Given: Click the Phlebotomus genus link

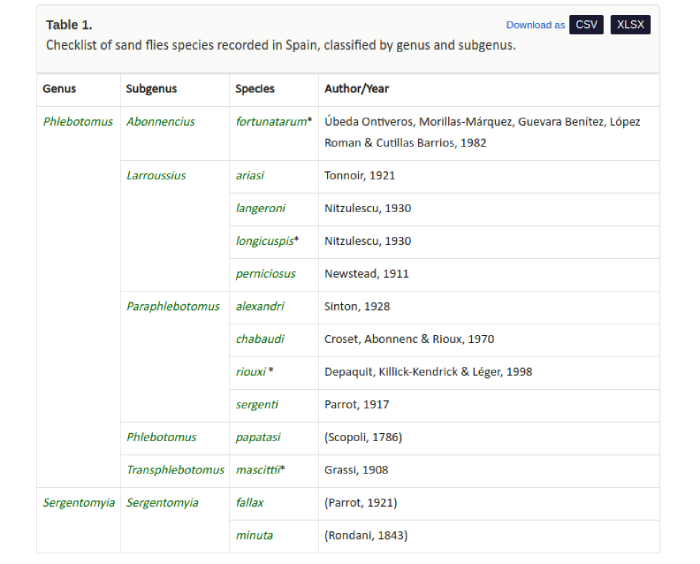Looking at the screenshot, I should [77, 122].
